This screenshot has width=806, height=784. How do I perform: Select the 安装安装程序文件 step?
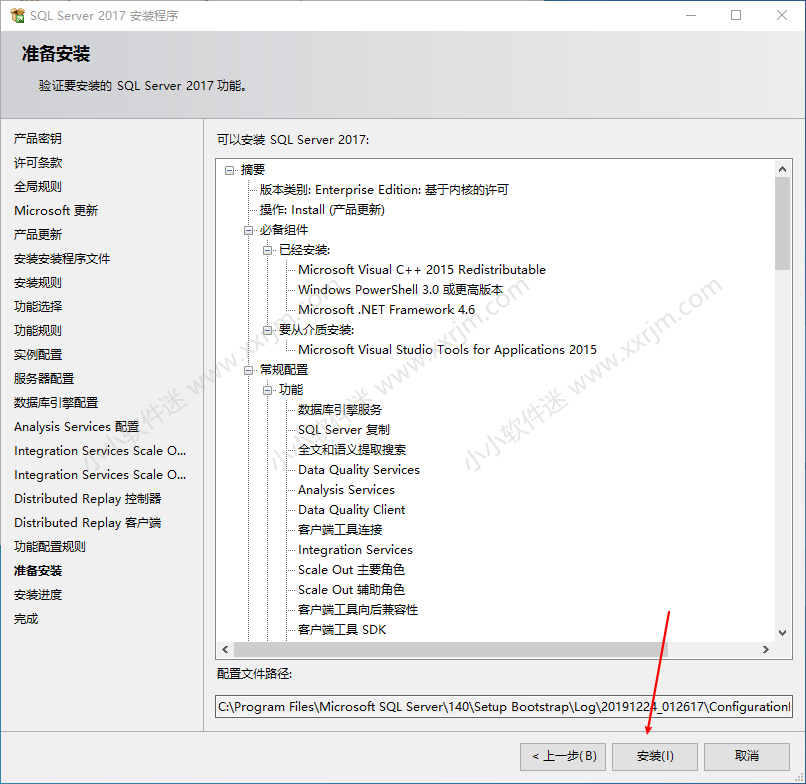(x=62, y=259)
